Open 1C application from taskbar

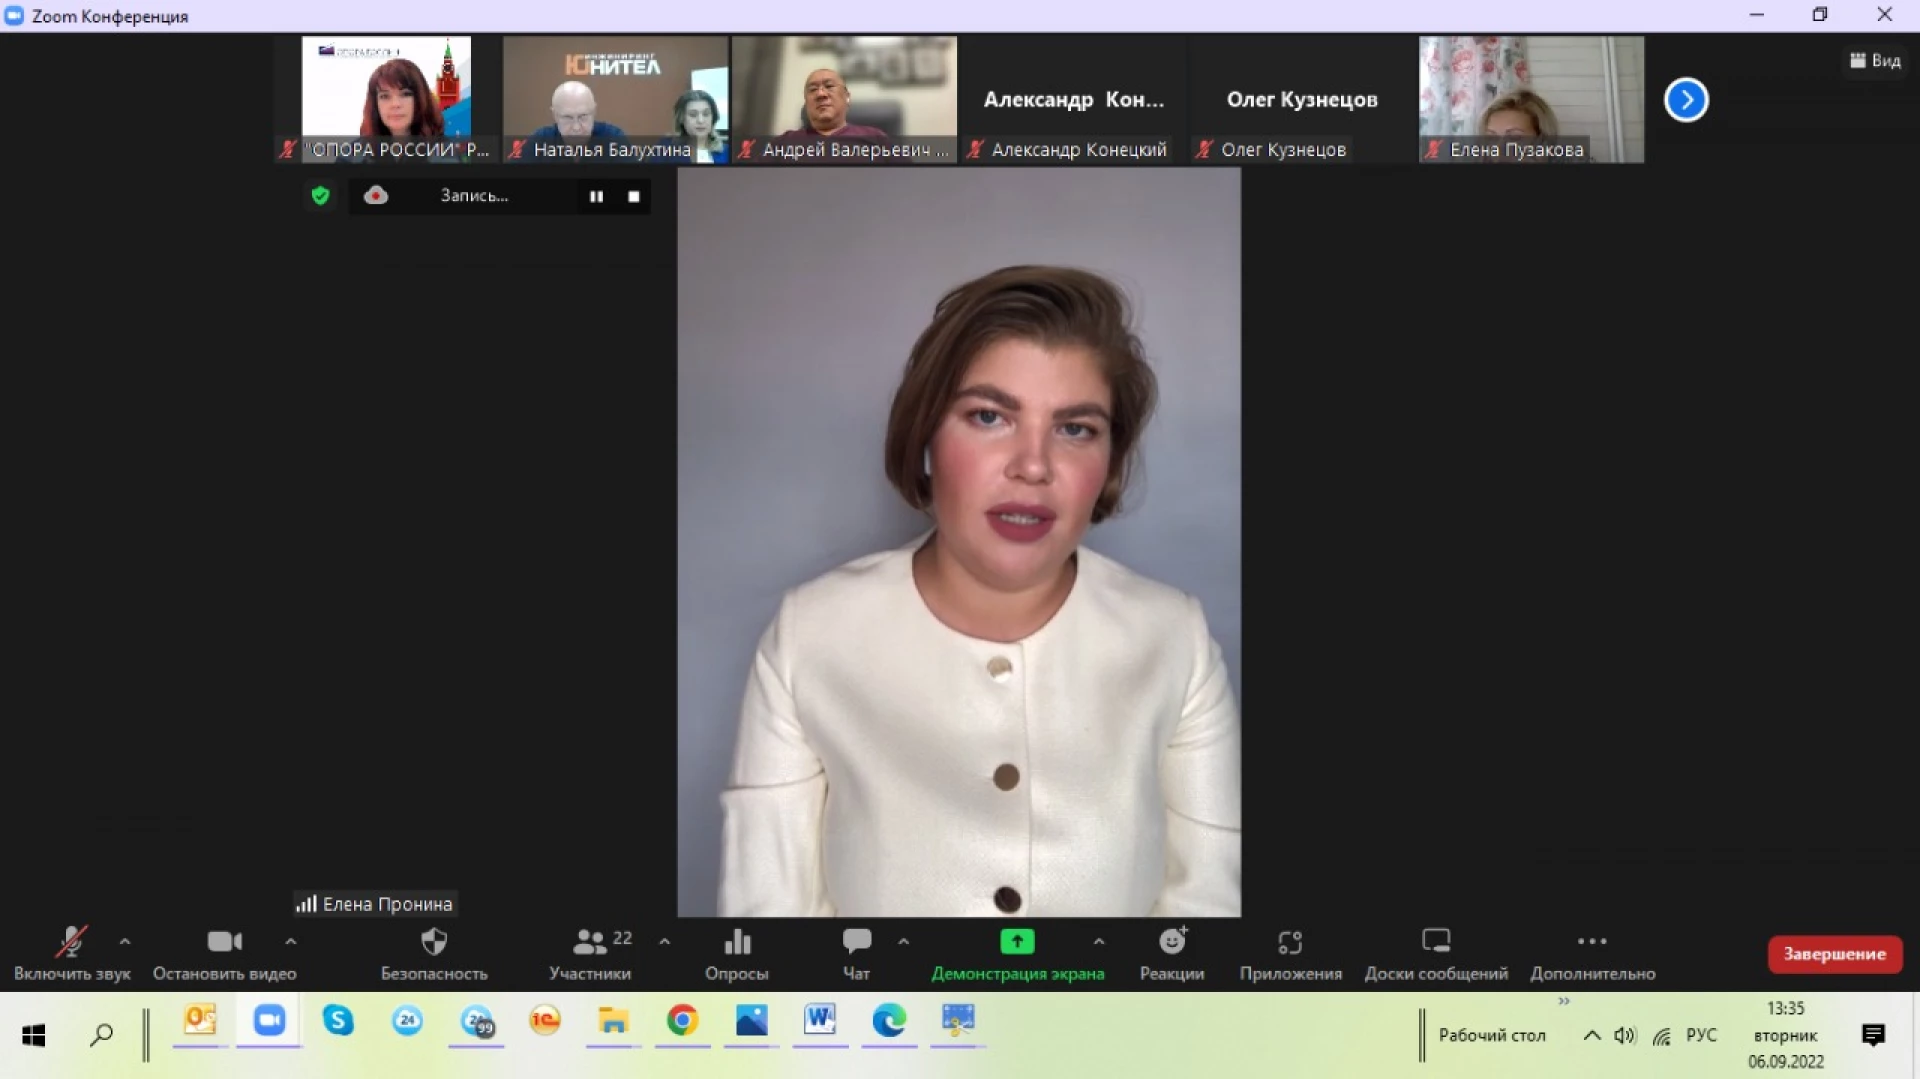545,1021
